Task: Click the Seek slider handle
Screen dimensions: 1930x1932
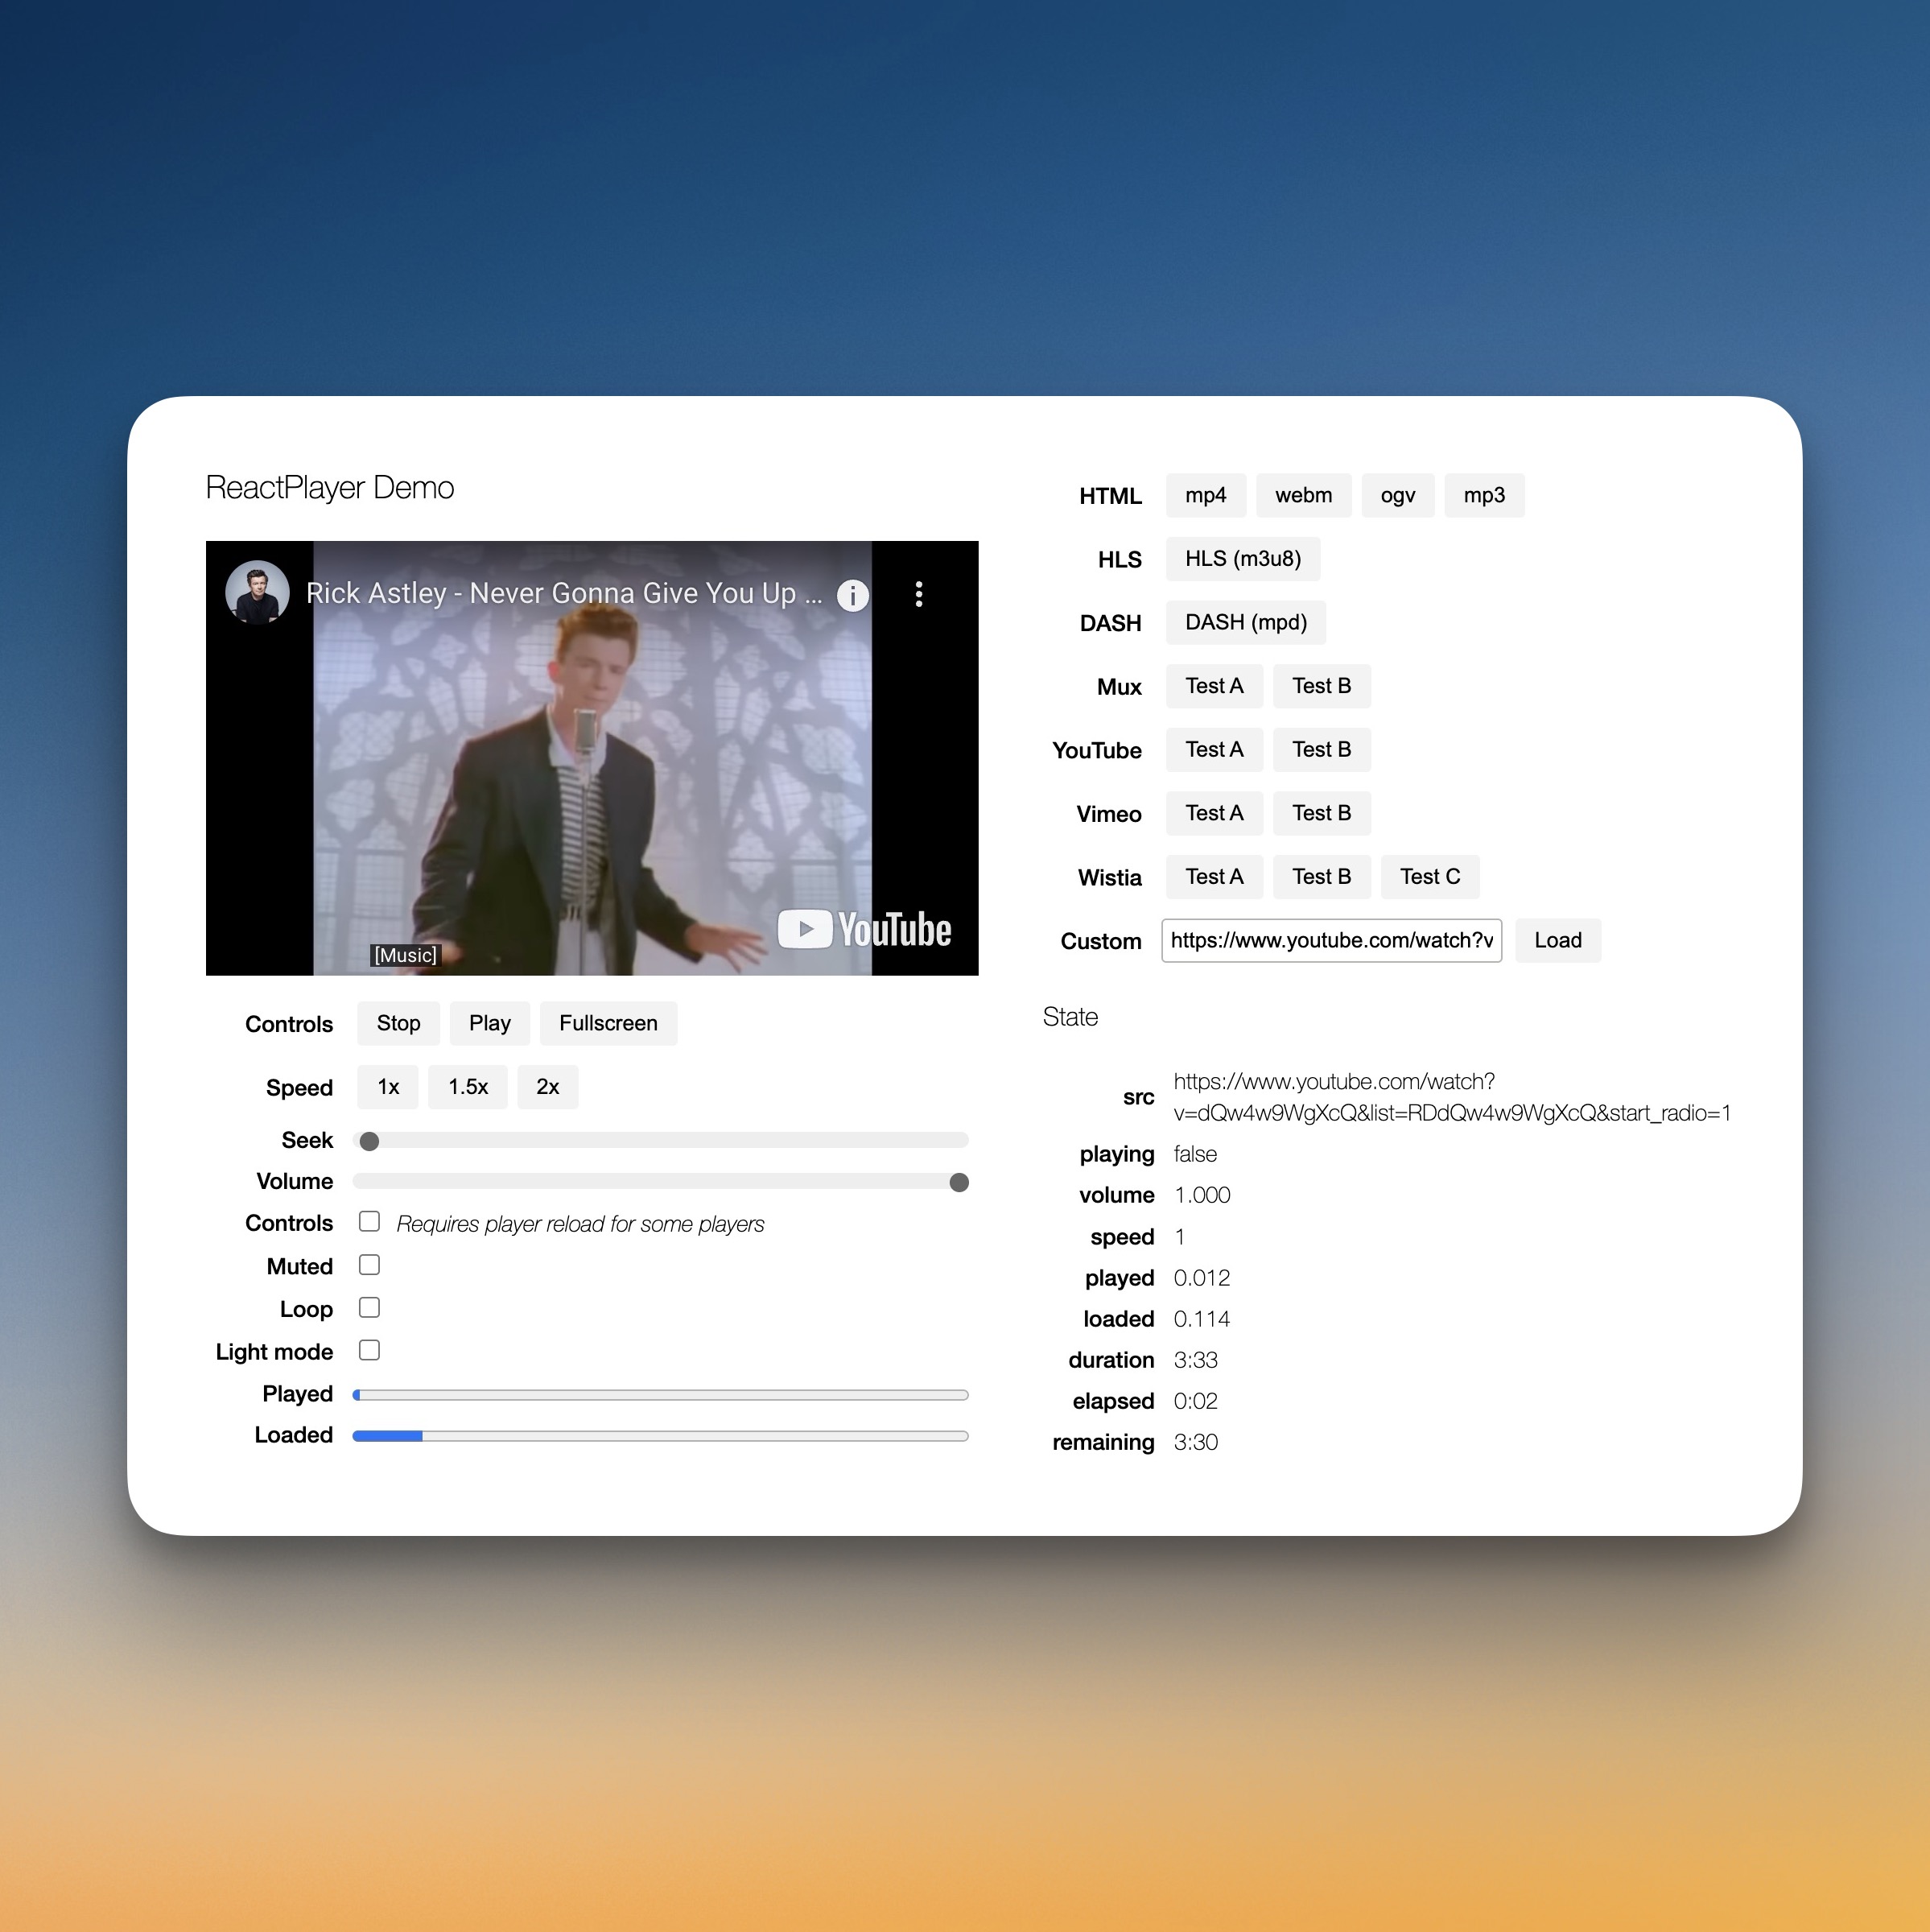Action: pos(369,1141)
